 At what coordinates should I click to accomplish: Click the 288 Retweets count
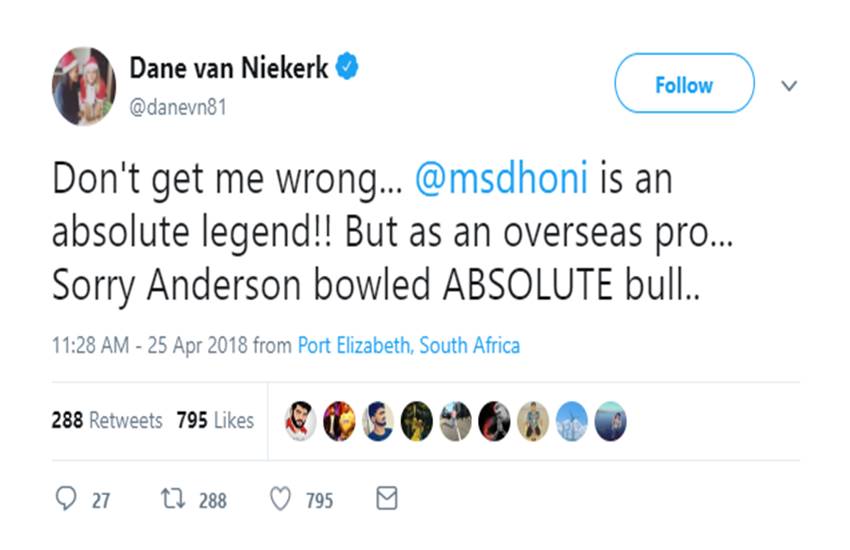point(106,421)
